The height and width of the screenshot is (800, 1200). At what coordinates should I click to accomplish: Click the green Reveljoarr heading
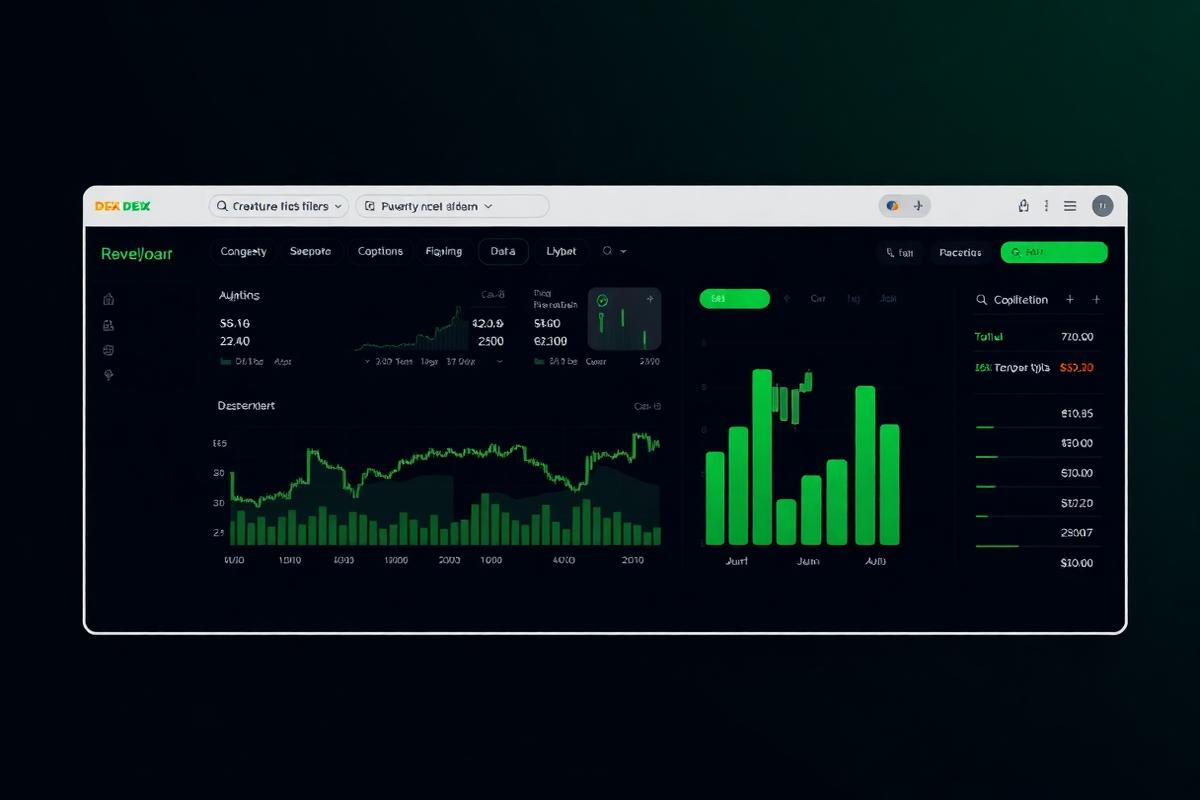click(x=137, y=254)
